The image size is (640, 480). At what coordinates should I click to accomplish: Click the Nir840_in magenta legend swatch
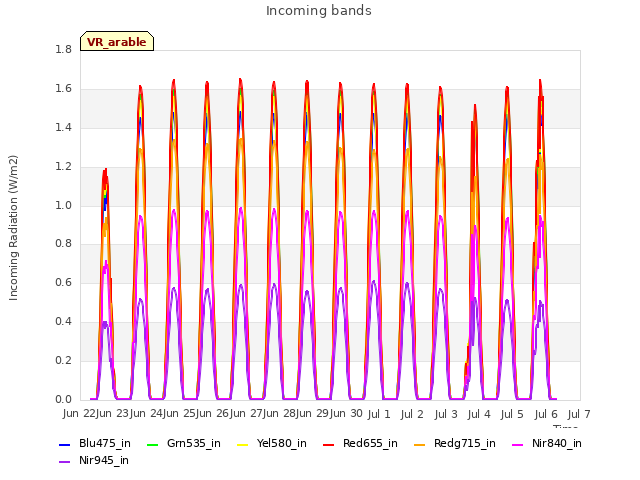click(x=518, y=444)
